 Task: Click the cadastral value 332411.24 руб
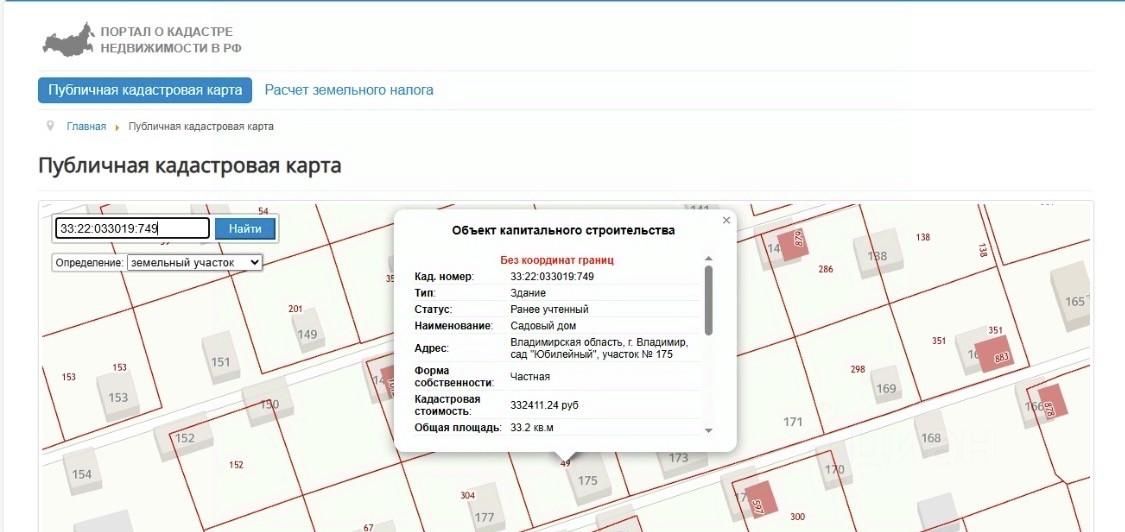tap(544, 406)
